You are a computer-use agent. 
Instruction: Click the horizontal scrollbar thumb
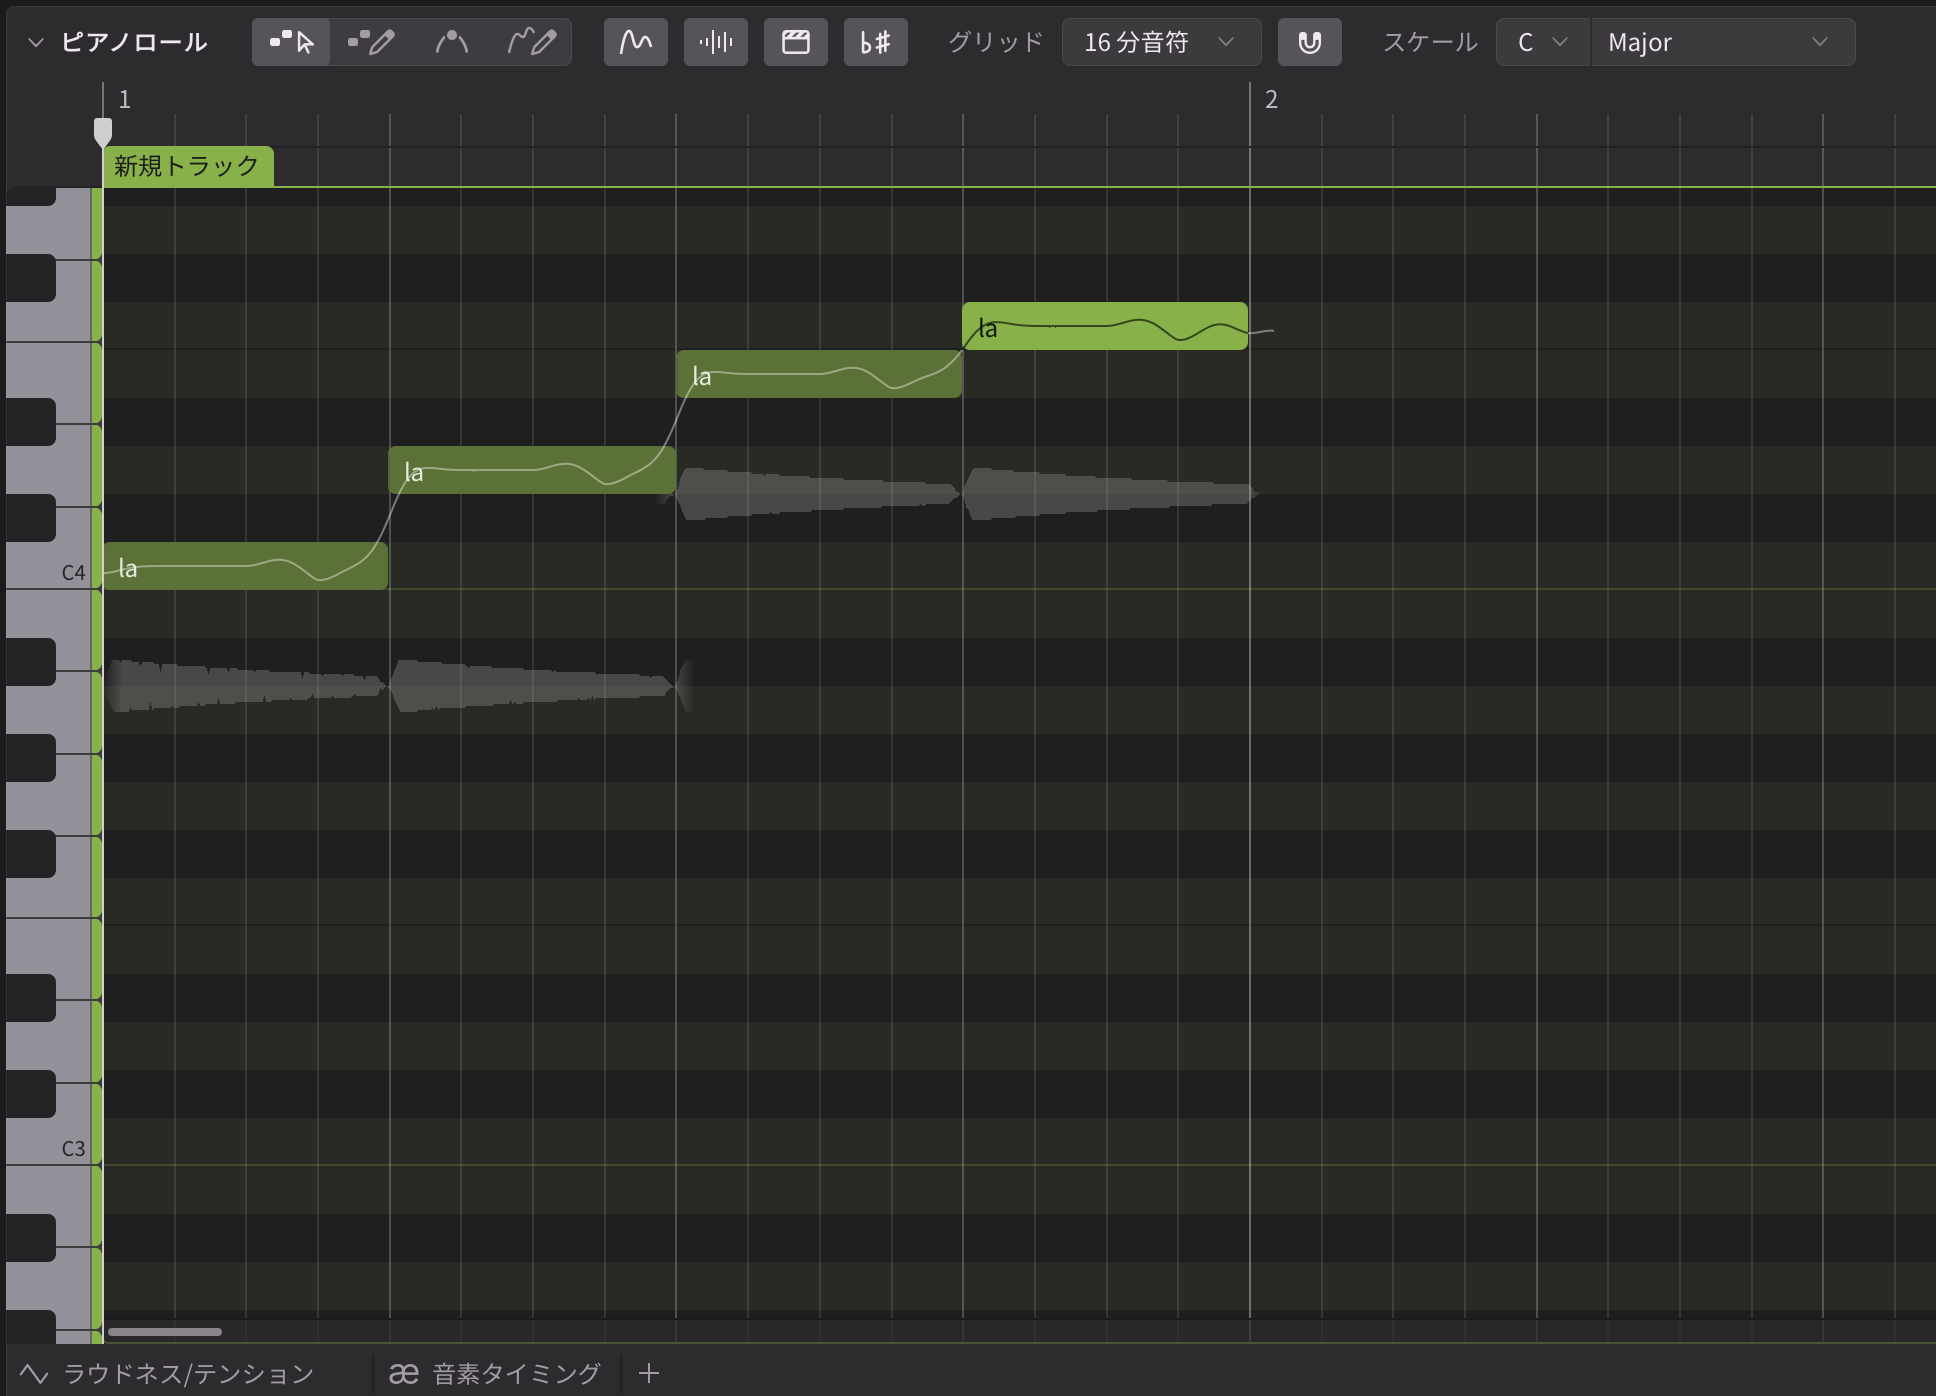(x=165, y=1332)
